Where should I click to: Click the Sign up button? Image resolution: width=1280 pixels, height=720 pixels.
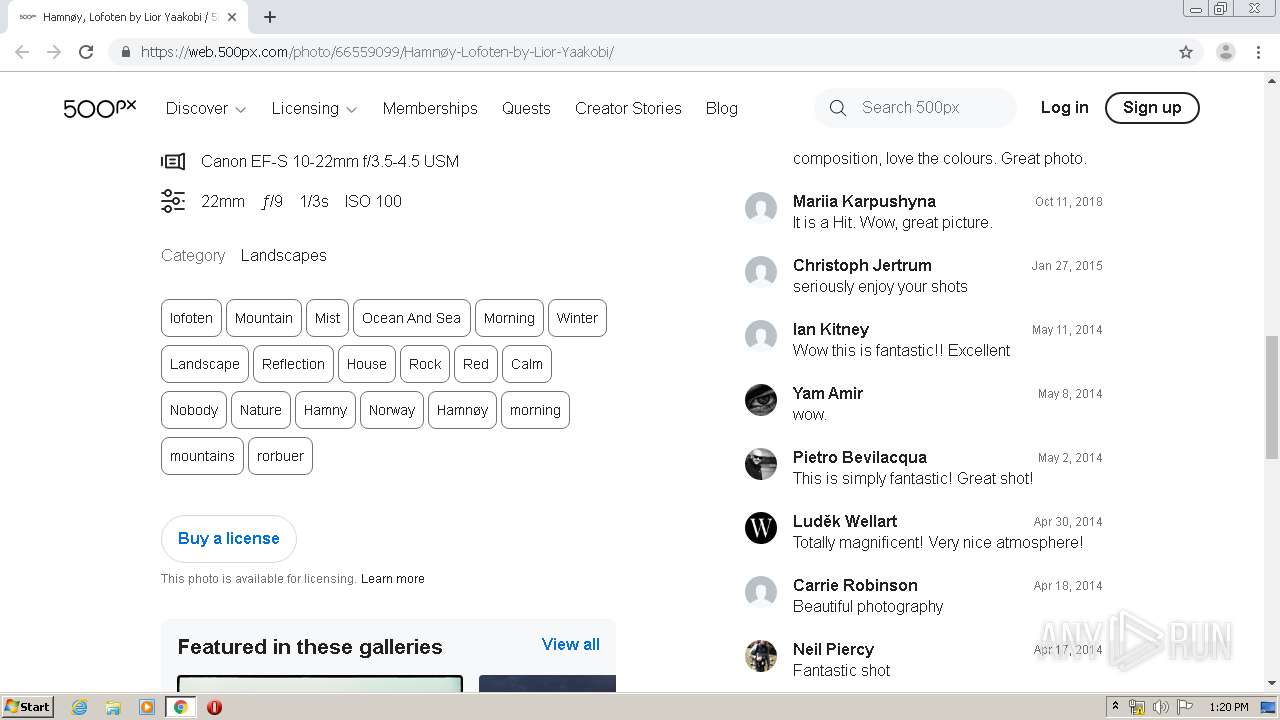point(1152,107)
